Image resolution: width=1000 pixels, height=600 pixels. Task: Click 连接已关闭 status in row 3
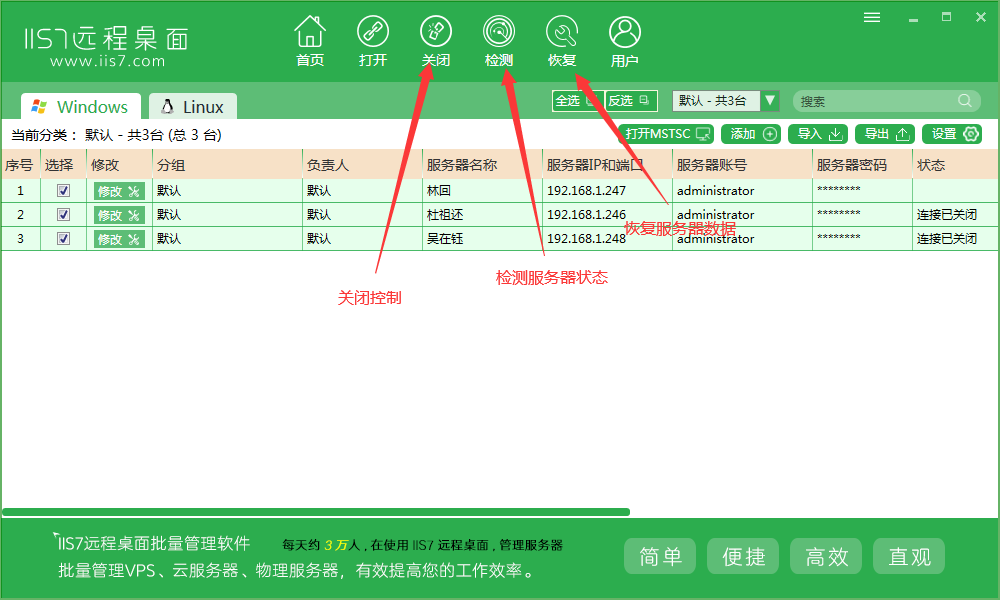point(946,238)
